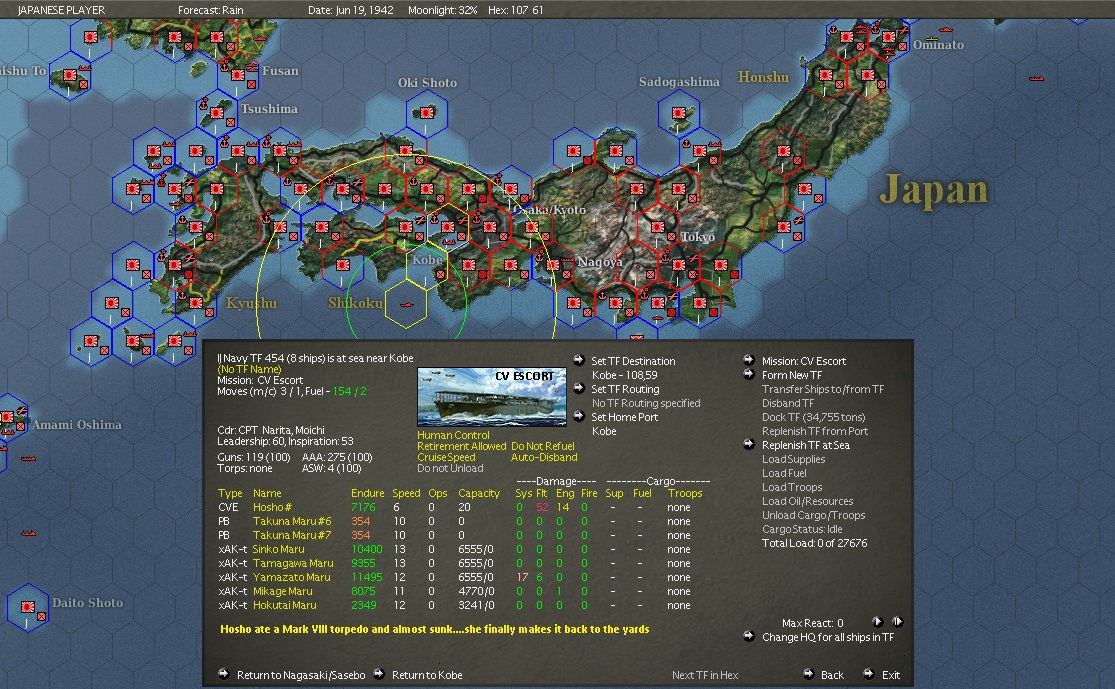Click the arrow icon beside Change HQ for all ships

coord(749,636)
